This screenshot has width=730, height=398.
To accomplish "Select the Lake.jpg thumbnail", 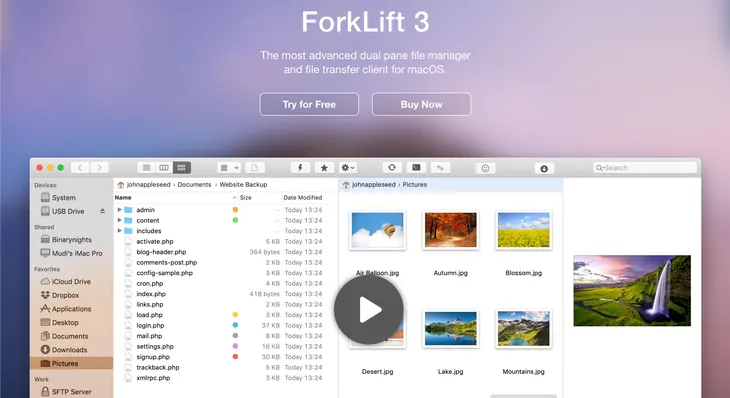I will pos(451,329).
